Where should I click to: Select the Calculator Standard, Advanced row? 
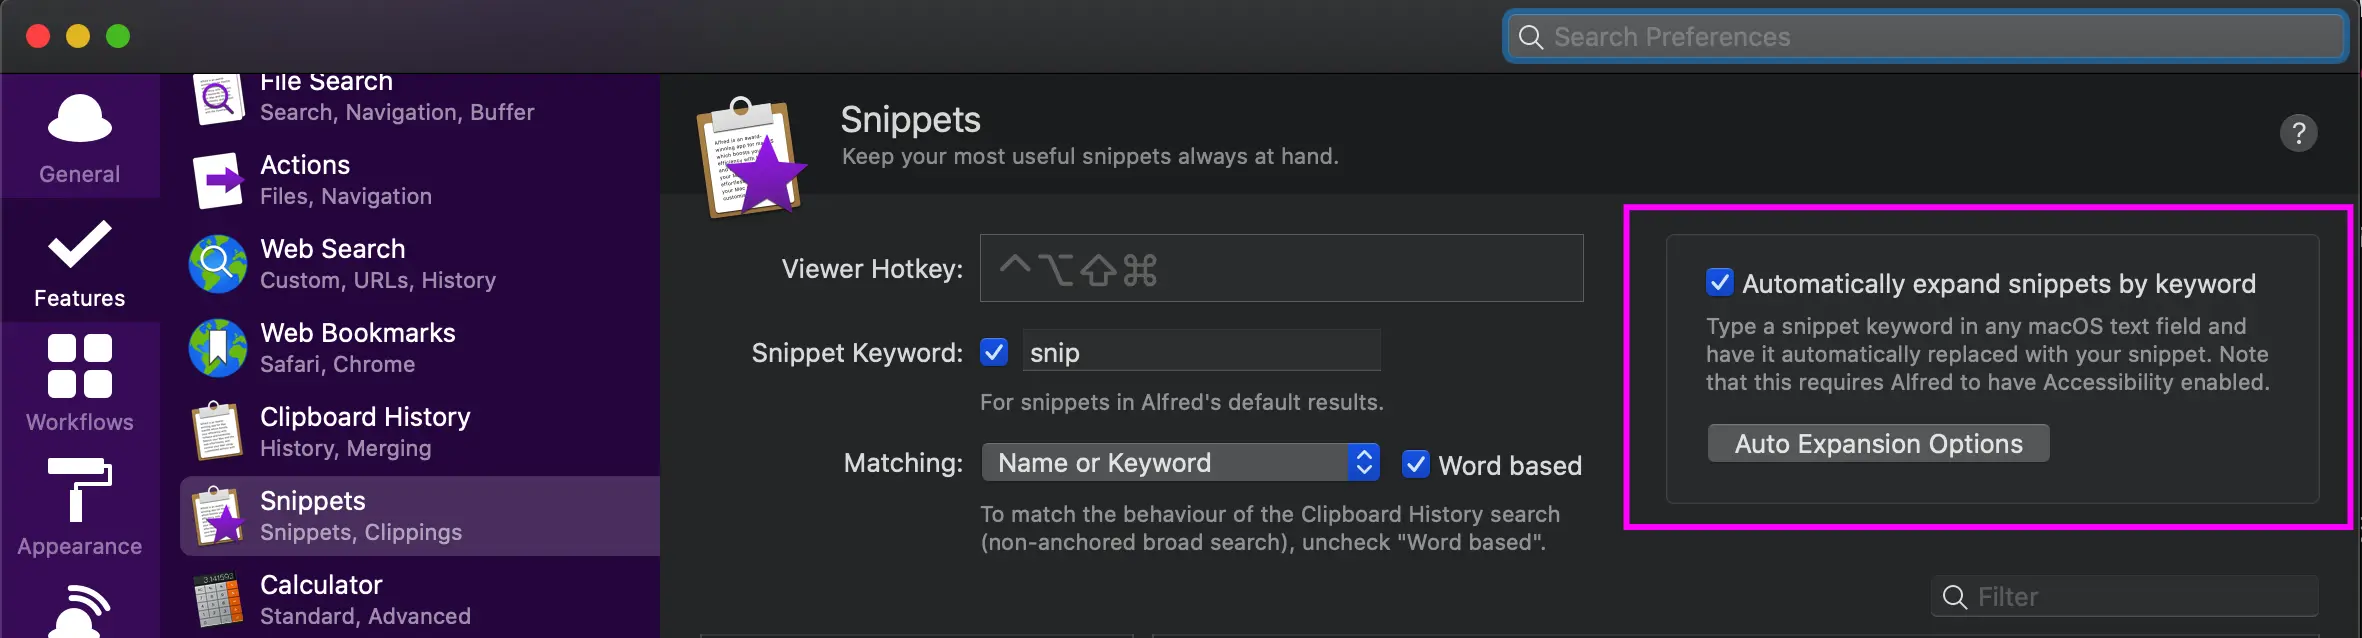(x=420, y=600)
